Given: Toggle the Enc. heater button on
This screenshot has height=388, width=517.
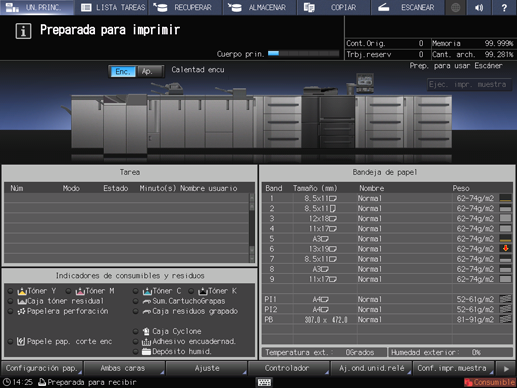Looking at the screenshot, I should (x=123, y=71).
